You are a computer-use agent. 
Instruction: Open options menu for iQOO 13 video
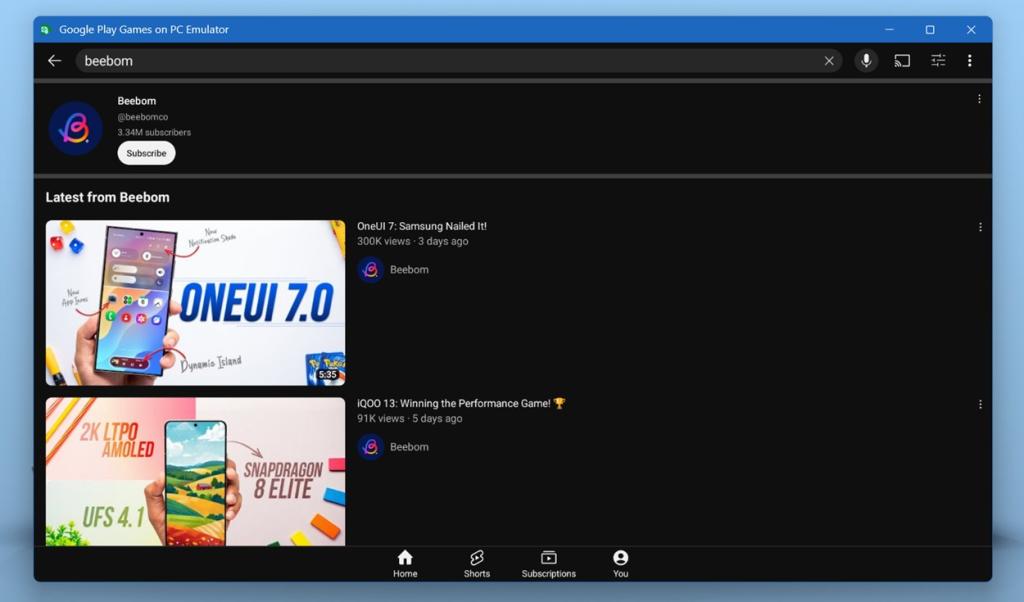pos(979,404)
